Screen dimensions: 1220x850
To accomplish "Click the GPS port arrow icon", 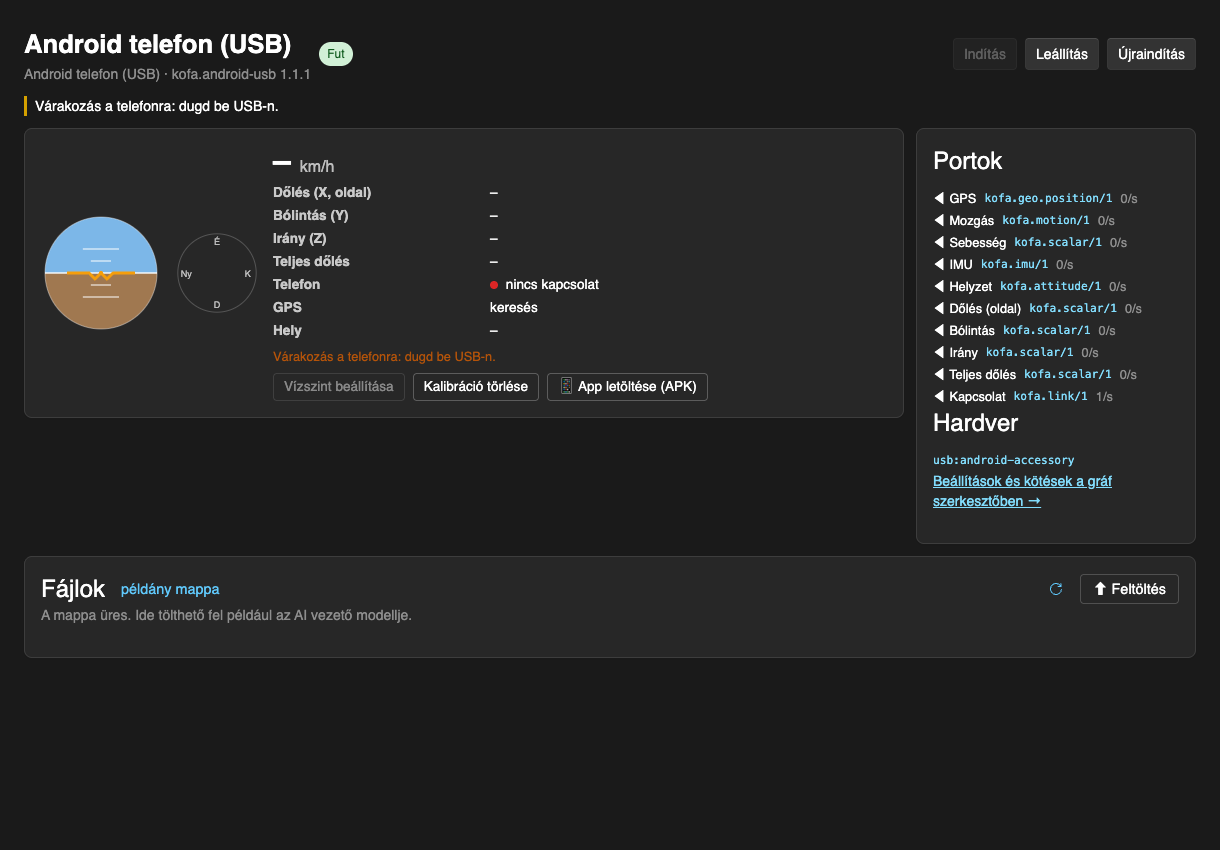I will click(939, 198).
